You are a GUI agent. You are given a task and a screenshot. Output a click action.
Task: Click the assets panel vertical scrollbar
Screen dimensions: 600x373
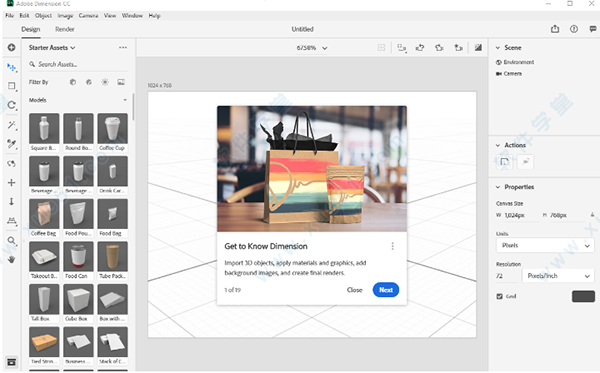coord(133,107)
